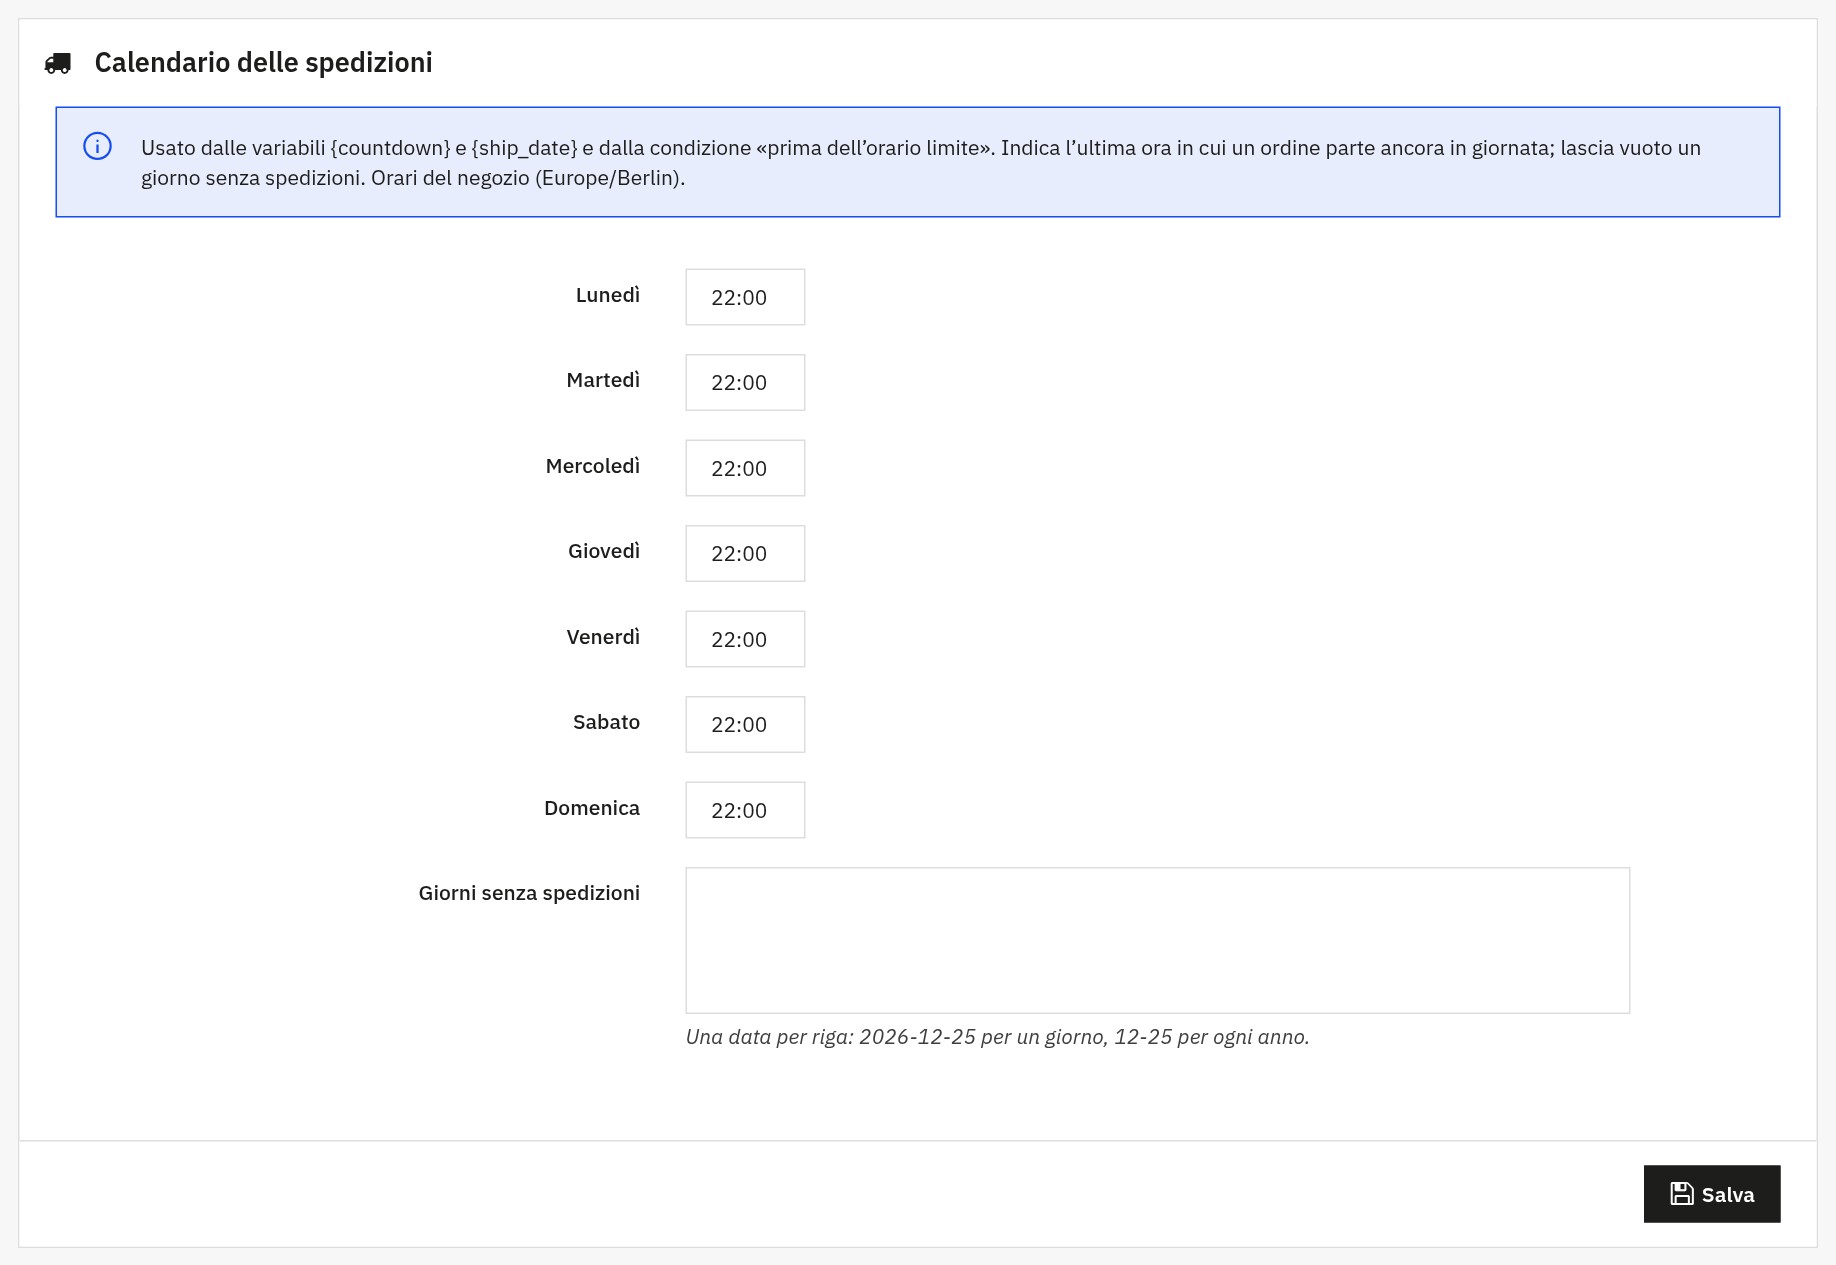Click the 'Una data per riga' hint text
The height and width of the screenshot is (1265, 1836).
tap(997, 1037)
